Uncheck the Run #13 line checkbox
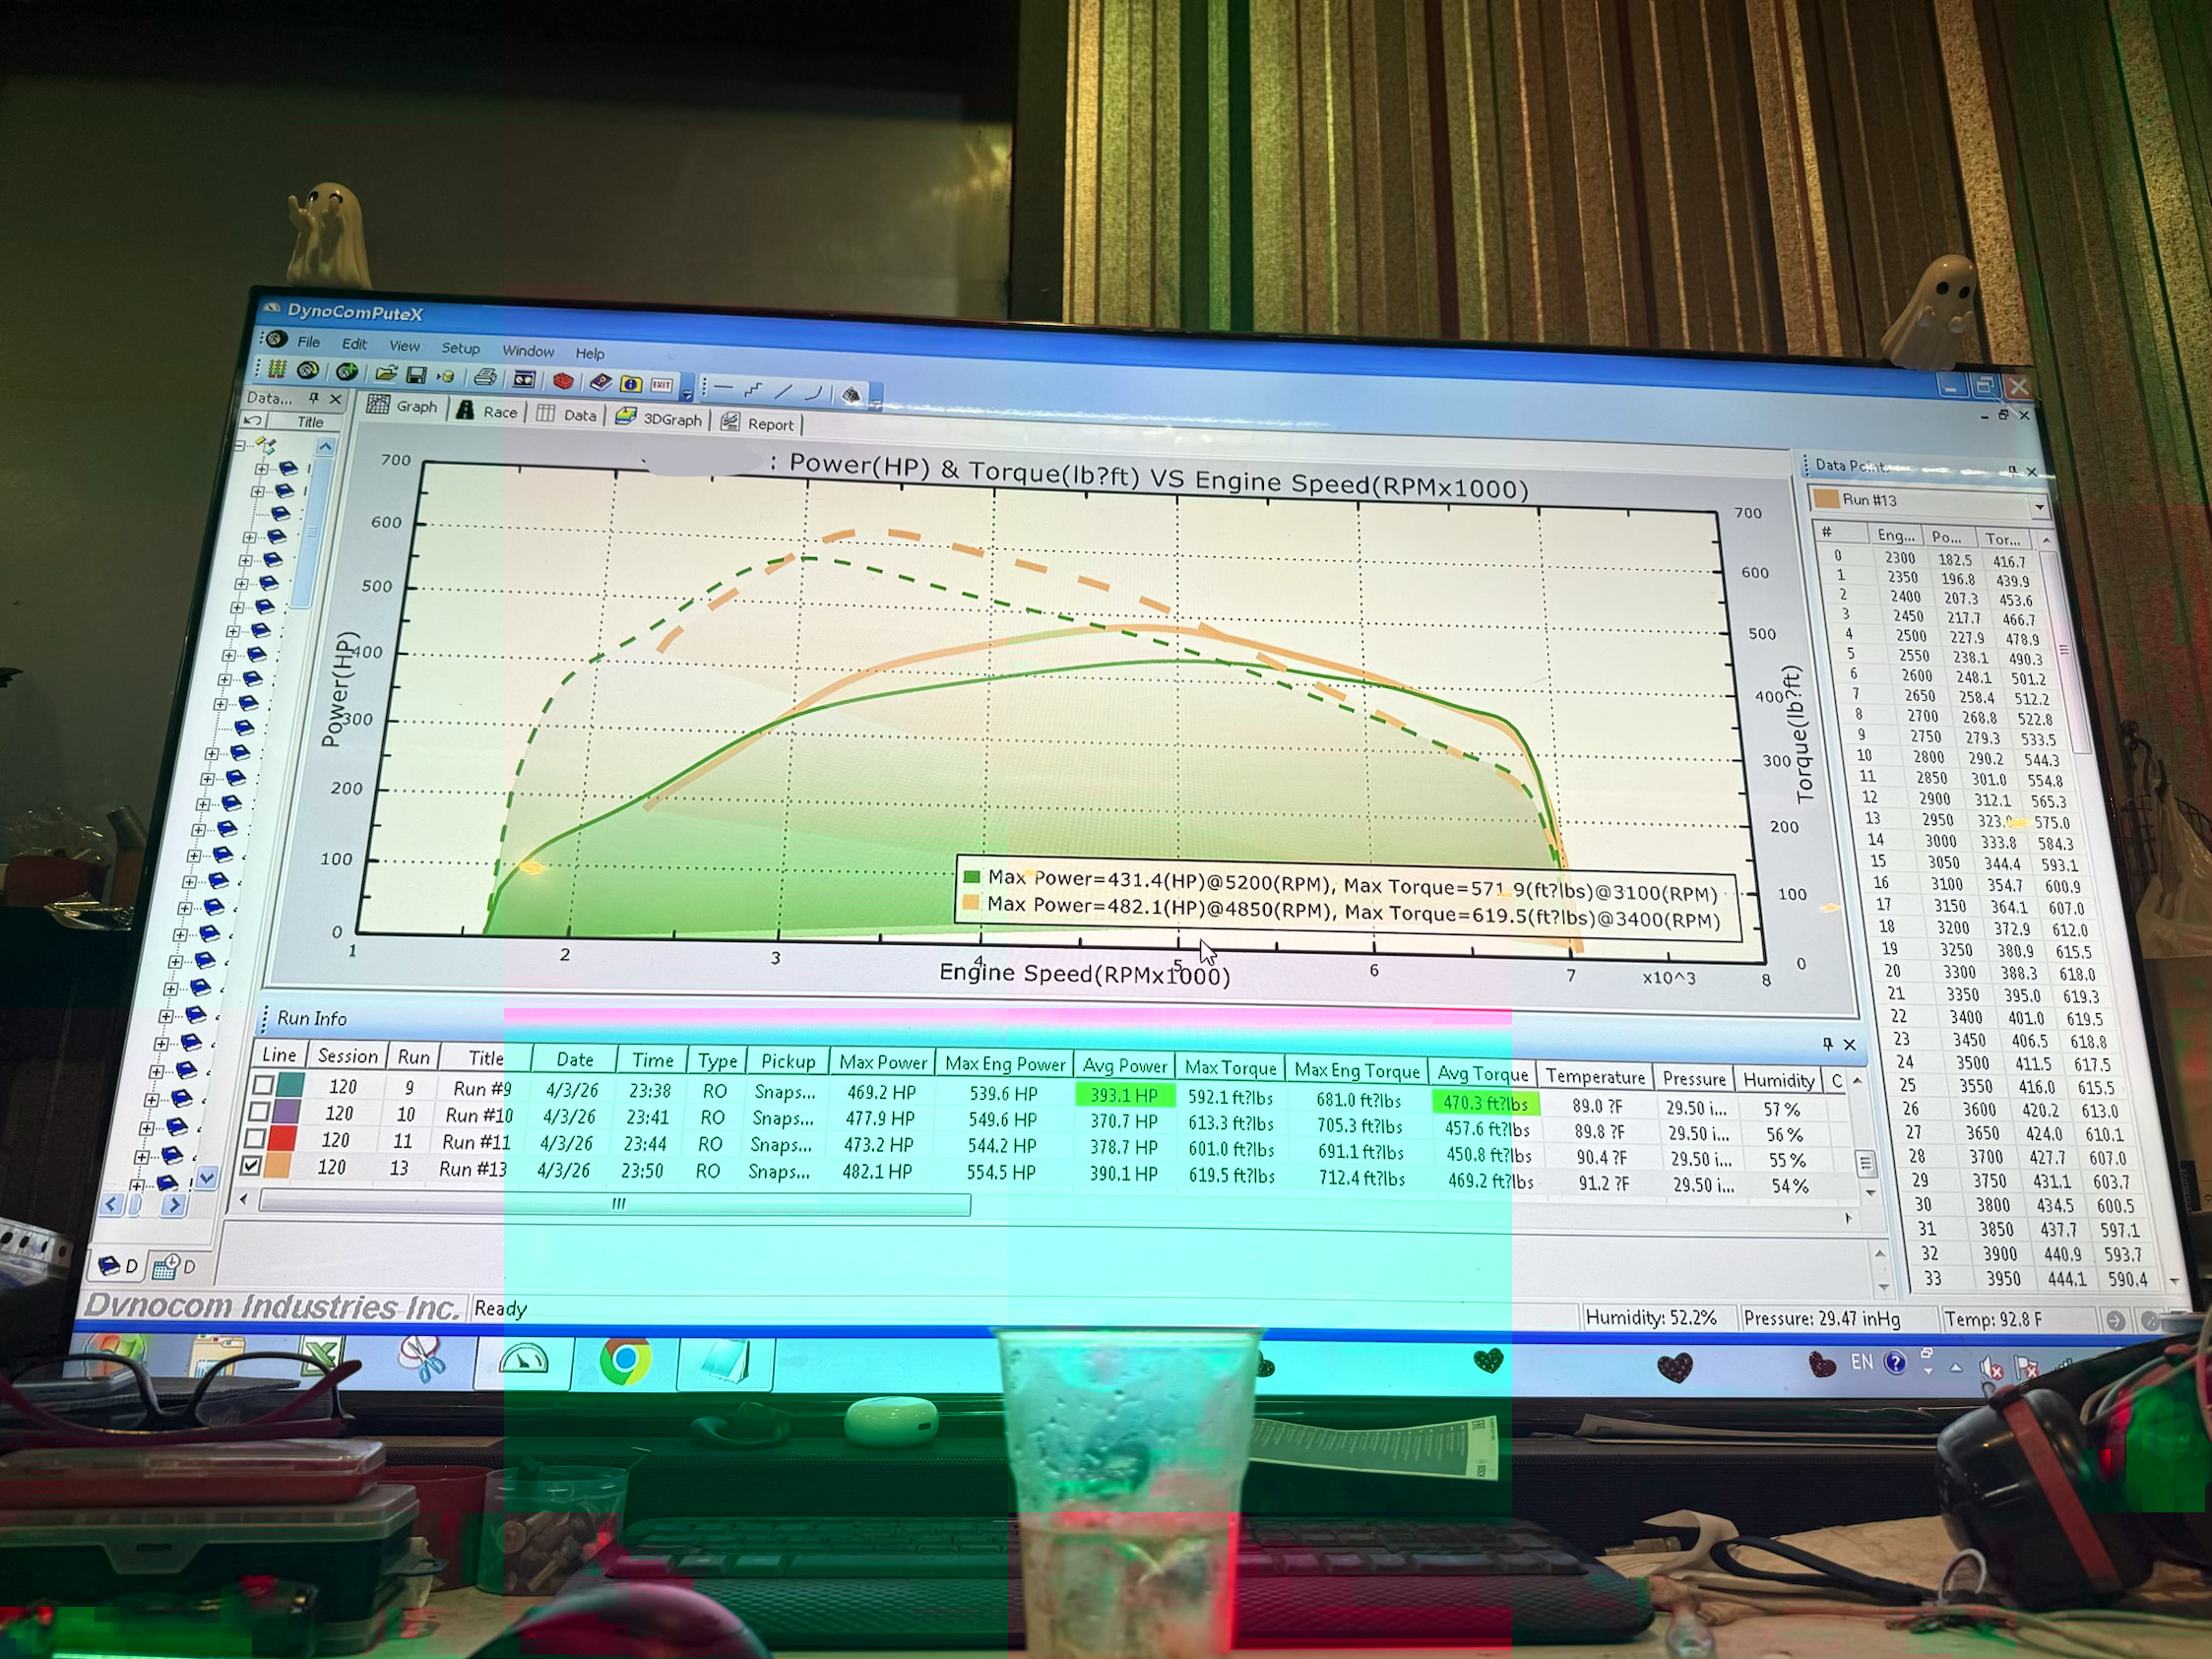The height and width of the screenshot is (1659, 2212). point(252,1165)
